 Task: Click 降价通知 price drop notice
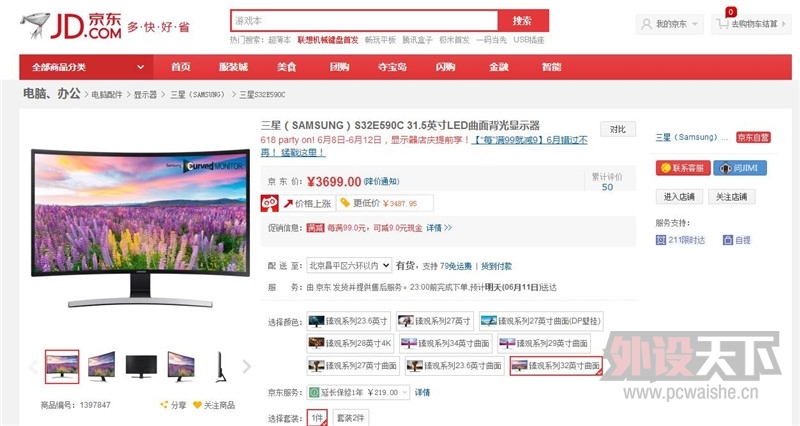click(x=381, y=182)
